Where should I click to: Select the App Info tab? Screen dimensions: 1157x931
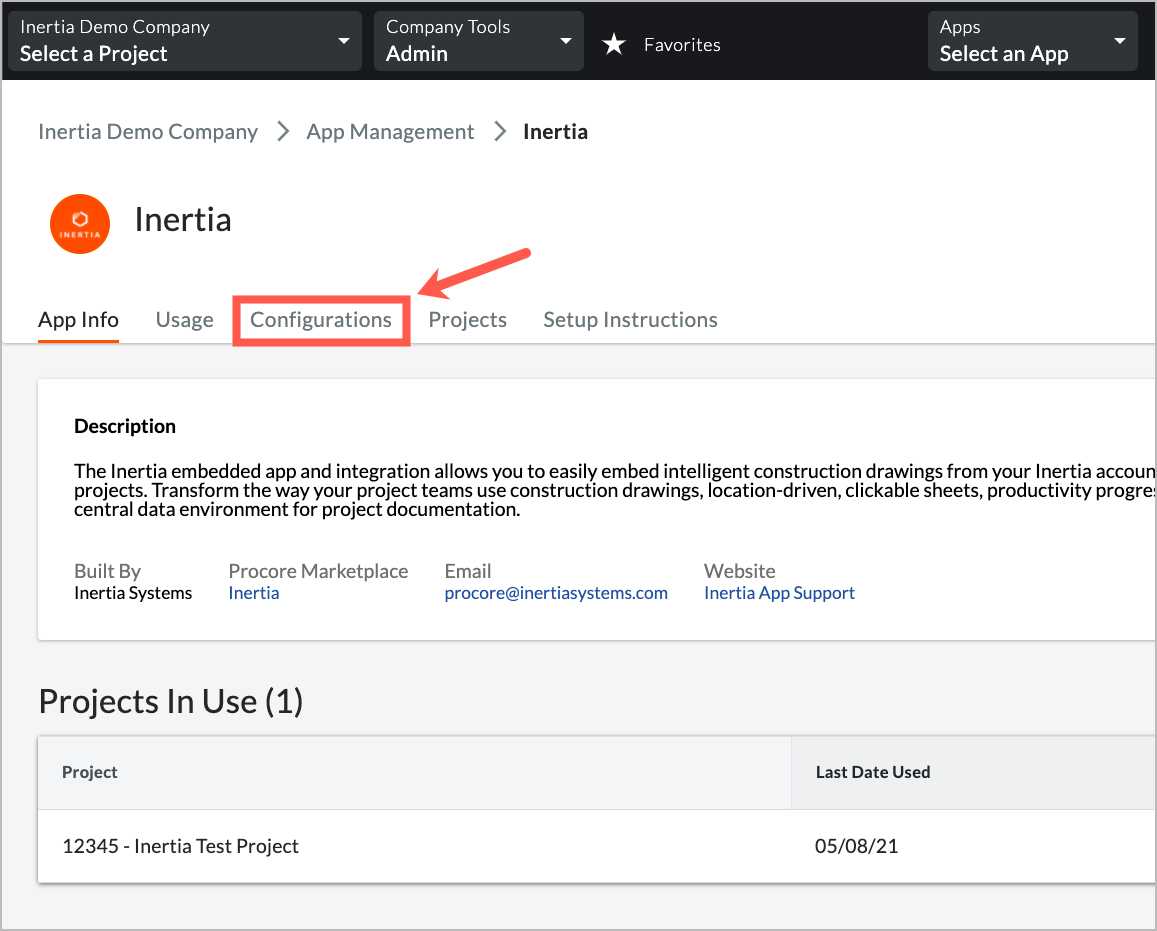click(x=78, y=320)
